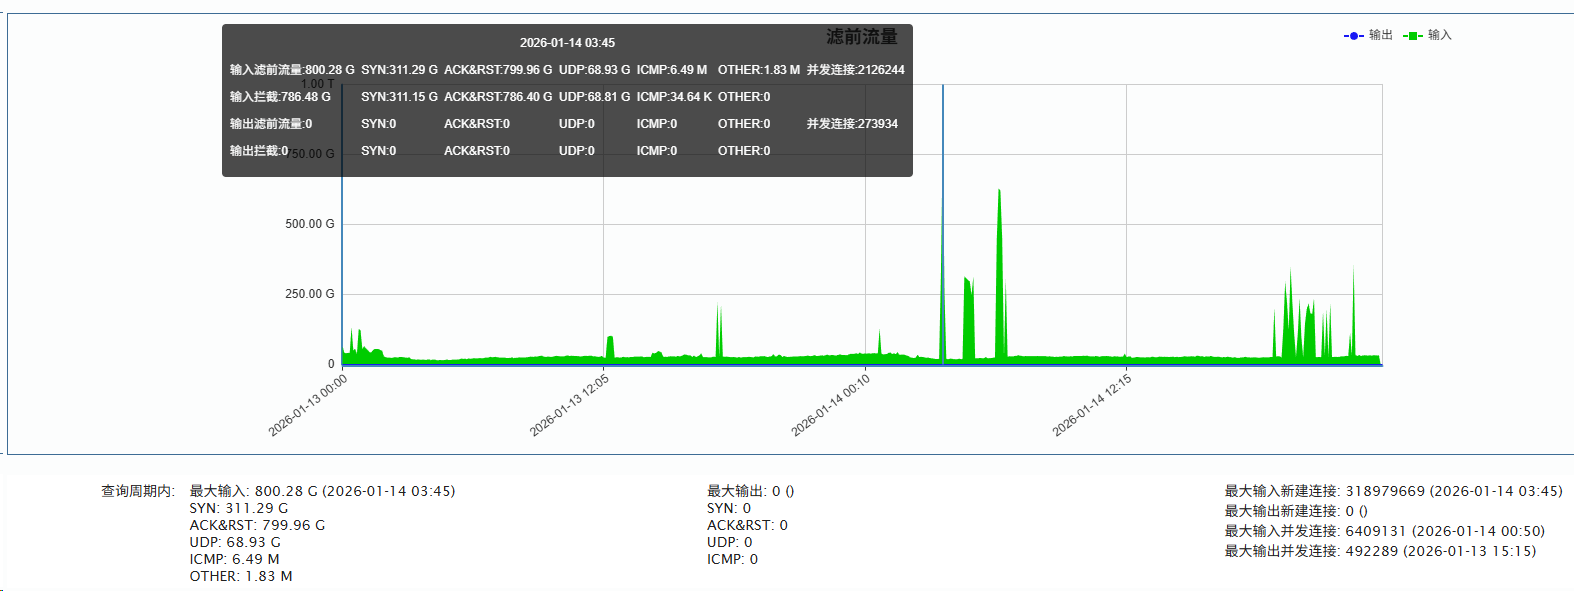Click the 500.00 G y-axis label
The image size is (1574, 591).
[309, 224]
